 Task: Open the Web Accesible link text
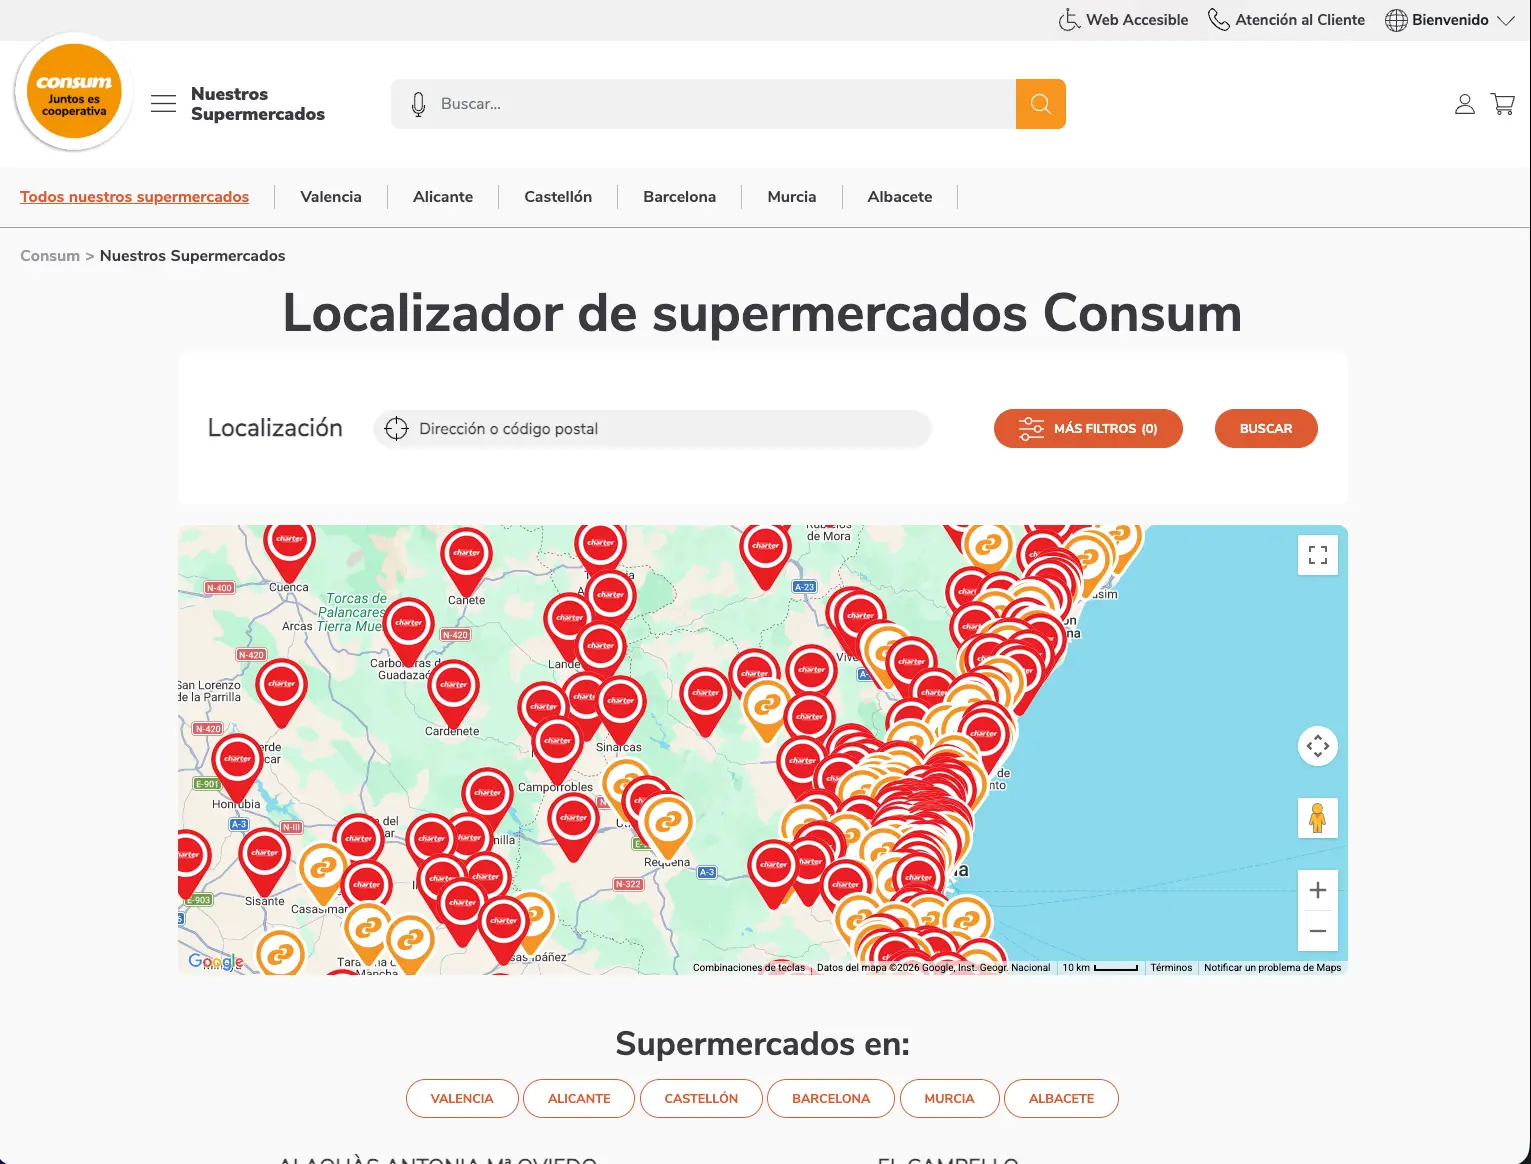(x=1137, y=20)
